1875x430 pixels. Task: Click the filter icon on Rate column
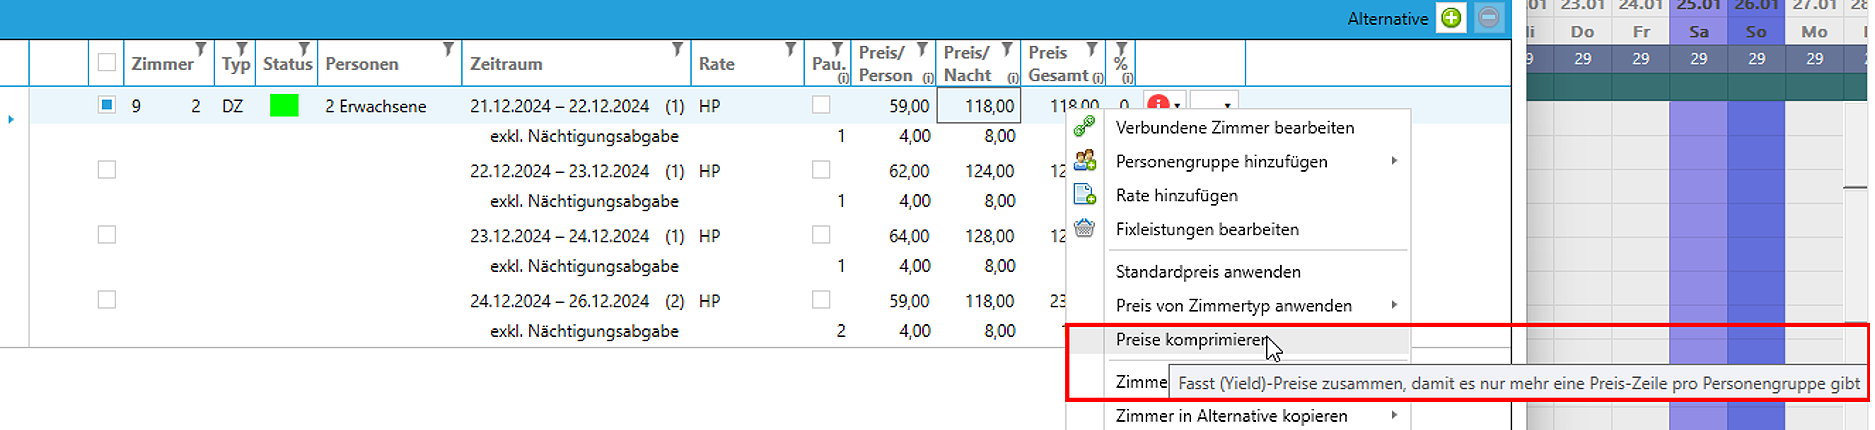(x=791, y=49)
